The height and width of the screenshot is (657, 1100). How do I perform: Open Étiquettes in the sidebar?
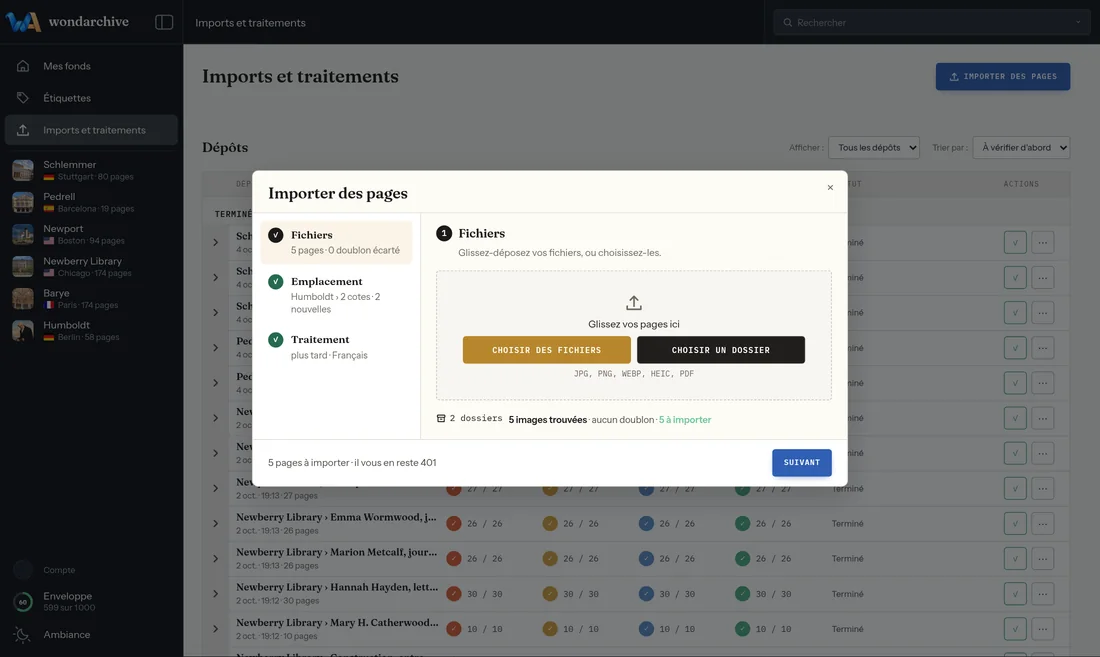click(x=91, y=97)
